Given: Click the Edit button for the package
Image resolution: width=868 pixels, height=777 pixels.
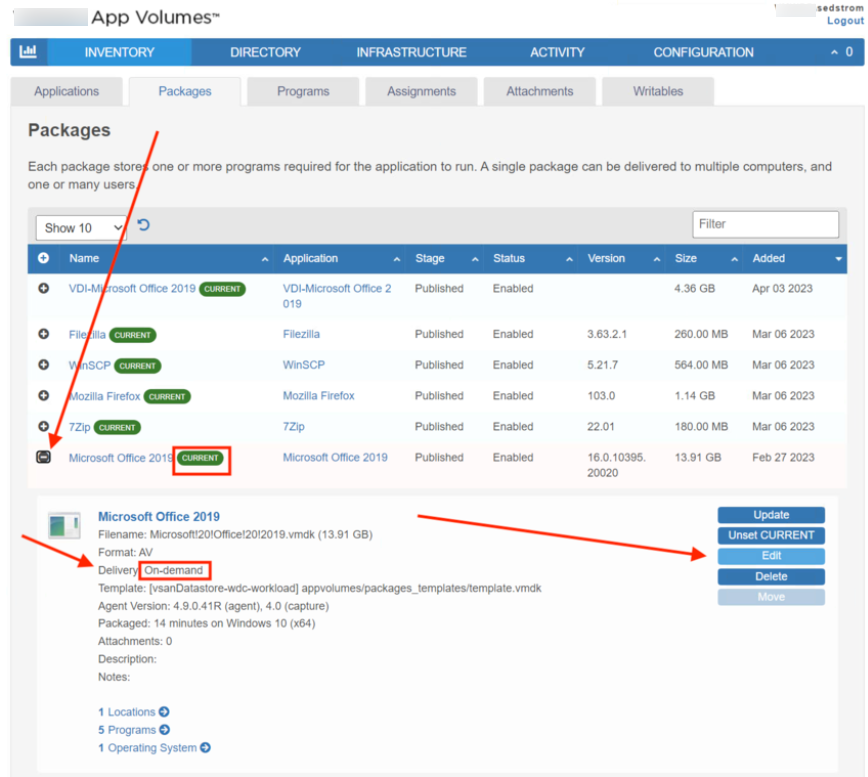Looking at the screenshot, I should click(771, 556).
